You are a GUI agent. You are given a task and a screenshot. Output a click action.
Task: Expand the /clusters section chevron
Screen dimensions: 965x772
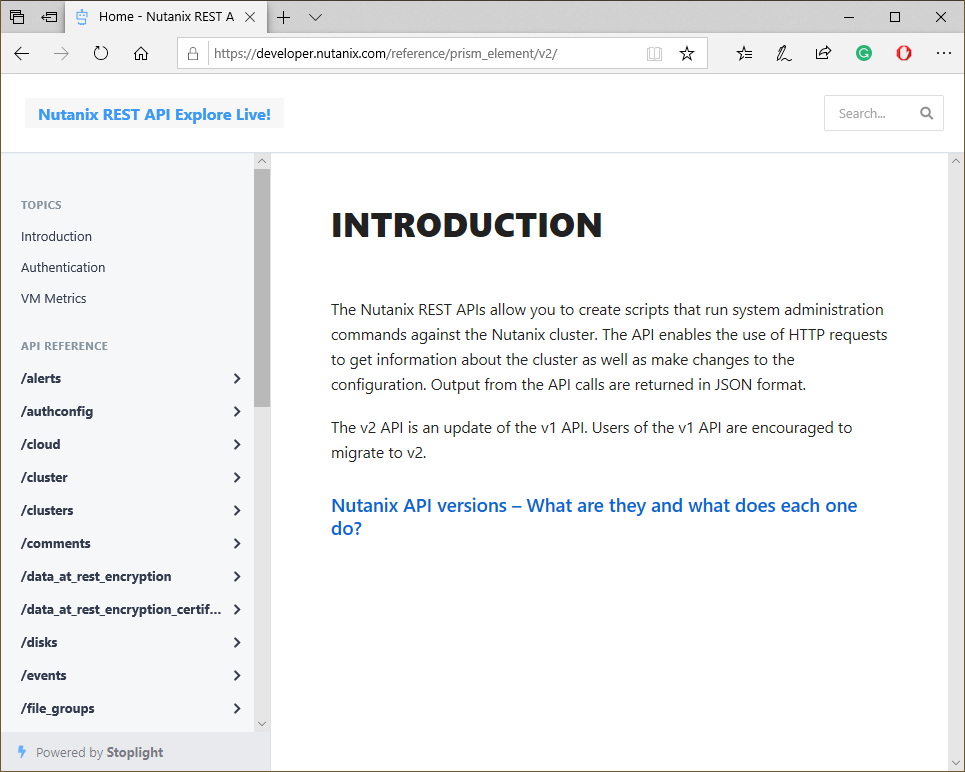pyautogui.click(x=237, y=510)
